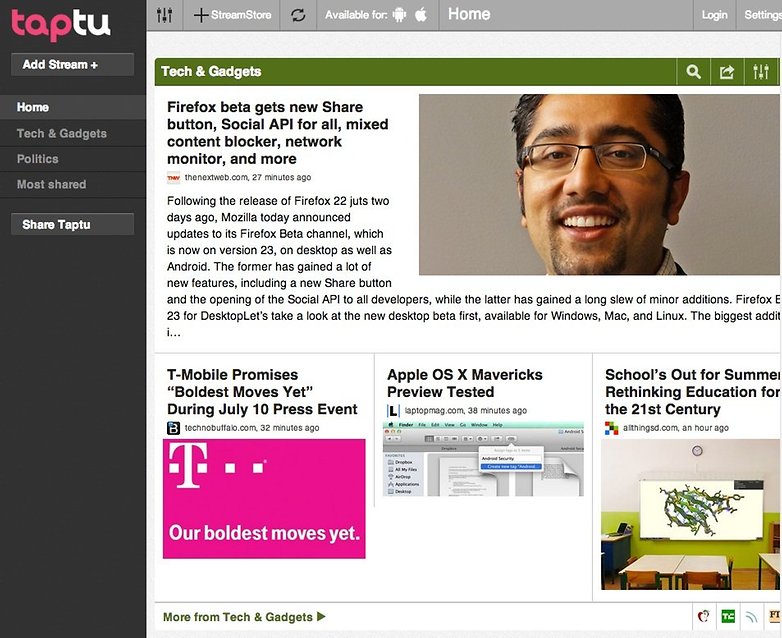Click 'technobuffalo.com, 32 minutes ago' text
This screenshot has height=638, width=782.
point(252,428)
